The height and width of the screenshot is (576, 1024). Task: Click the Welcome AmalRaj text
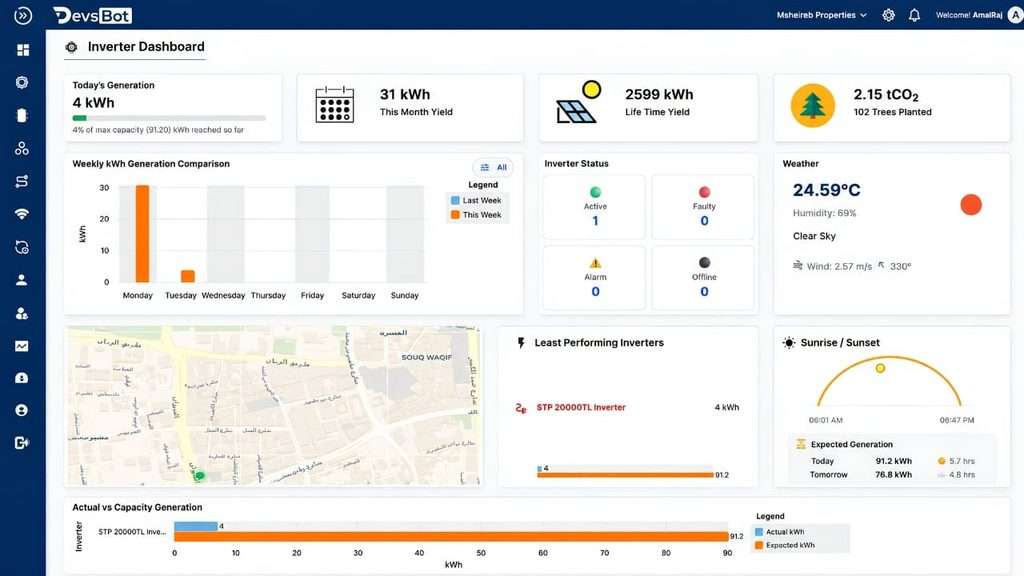(969, 15)
